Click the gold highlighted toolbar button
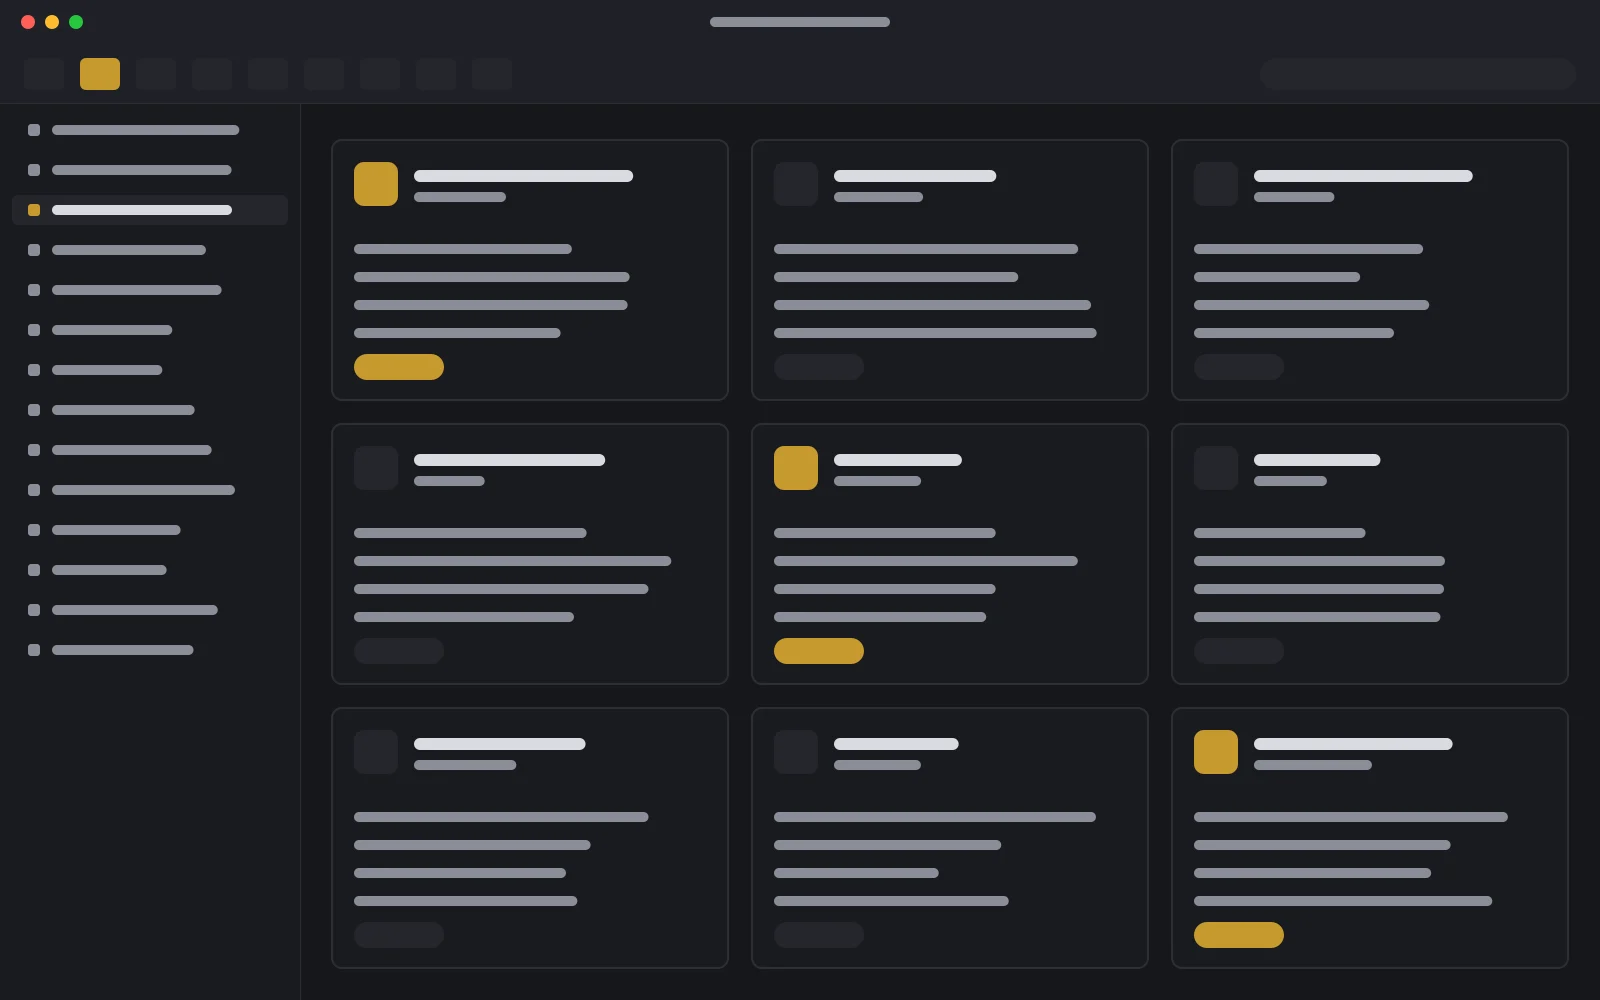 pos(100,74)
